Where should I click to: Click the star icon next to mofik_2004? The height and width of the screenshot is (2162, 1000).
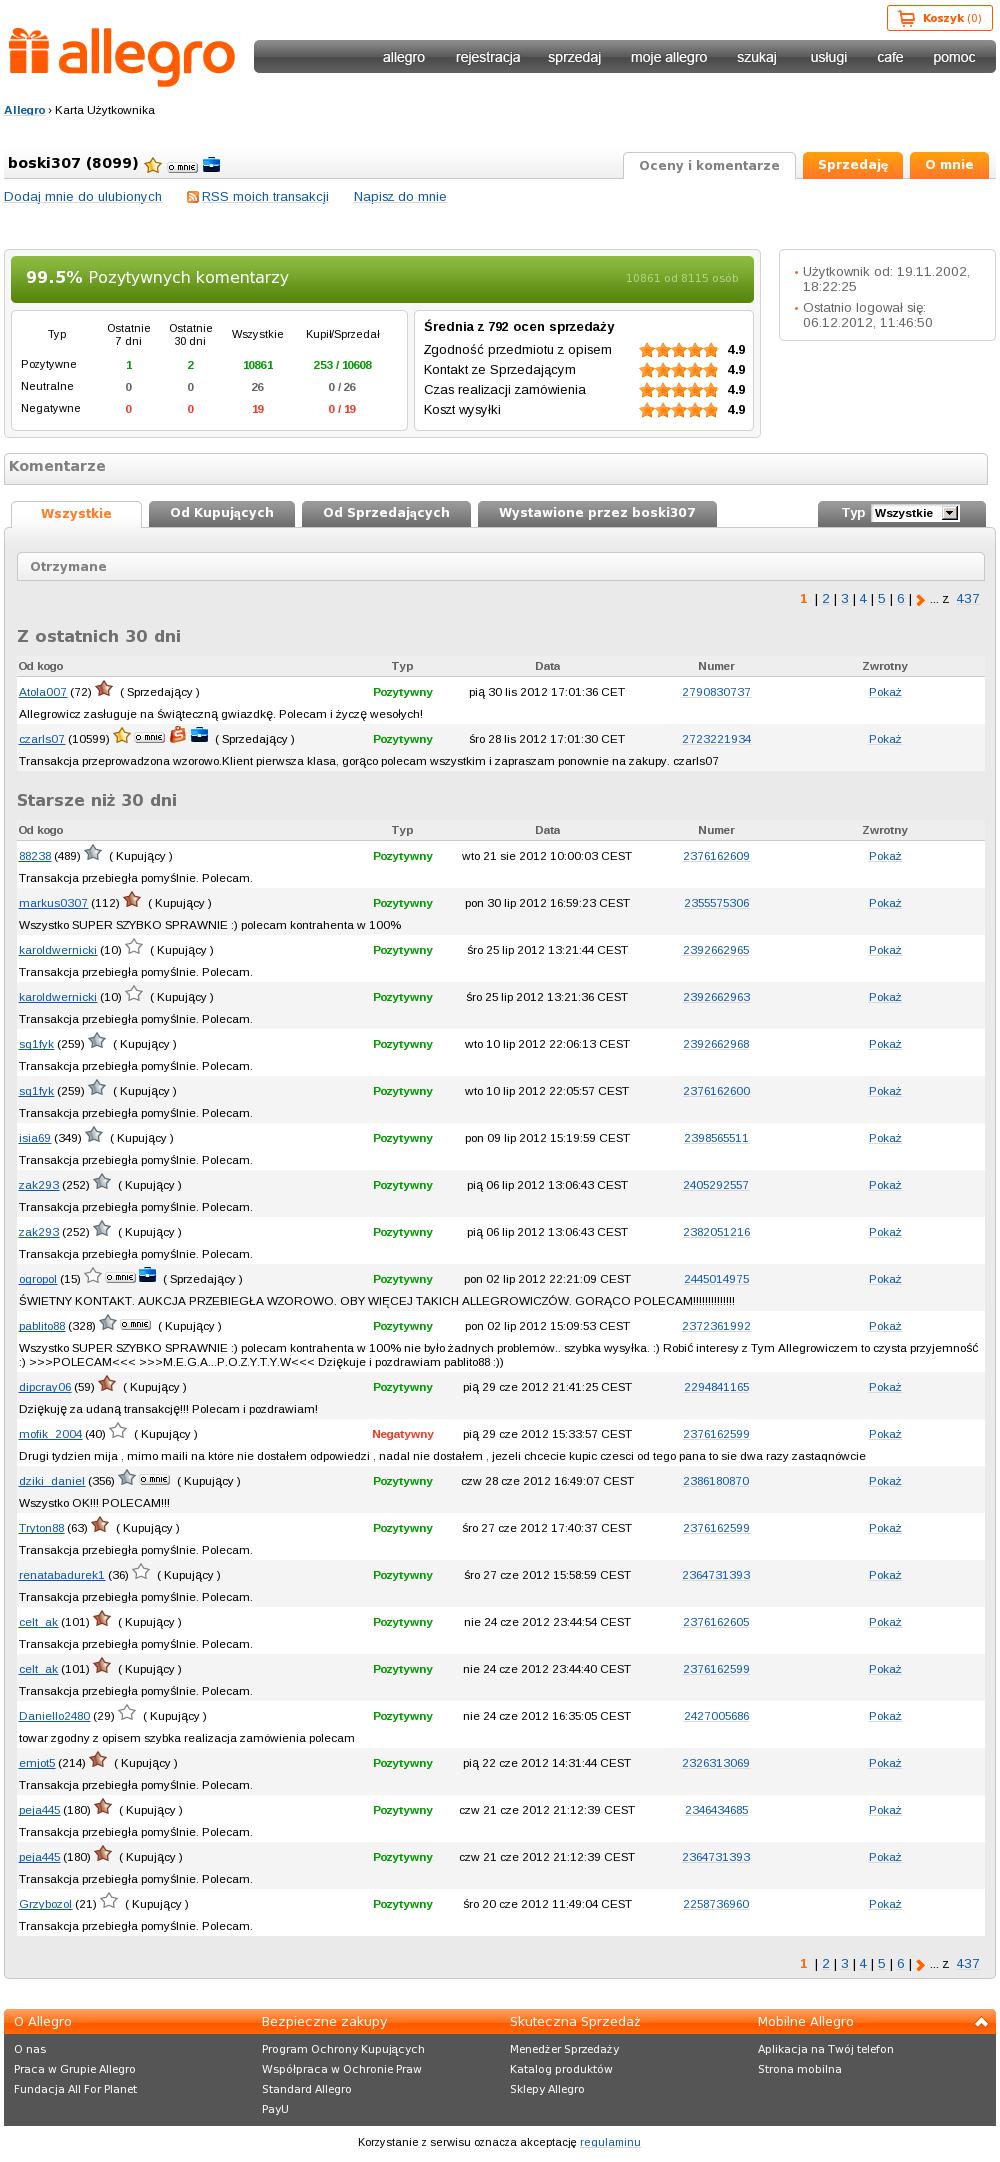pos(118,1431)
